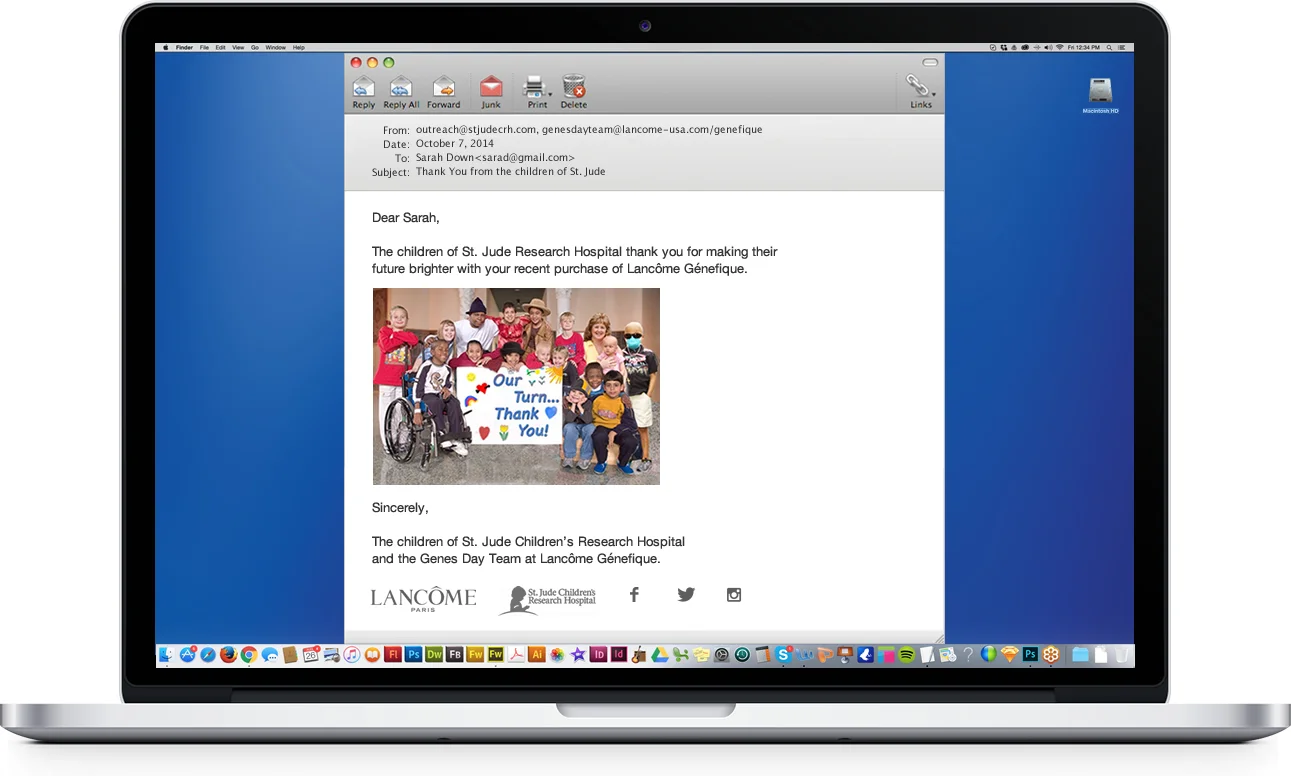This screenshot has width=1291, height=776.
Task: Click the Facebook icon in the email footer
Action: point(633,594)
